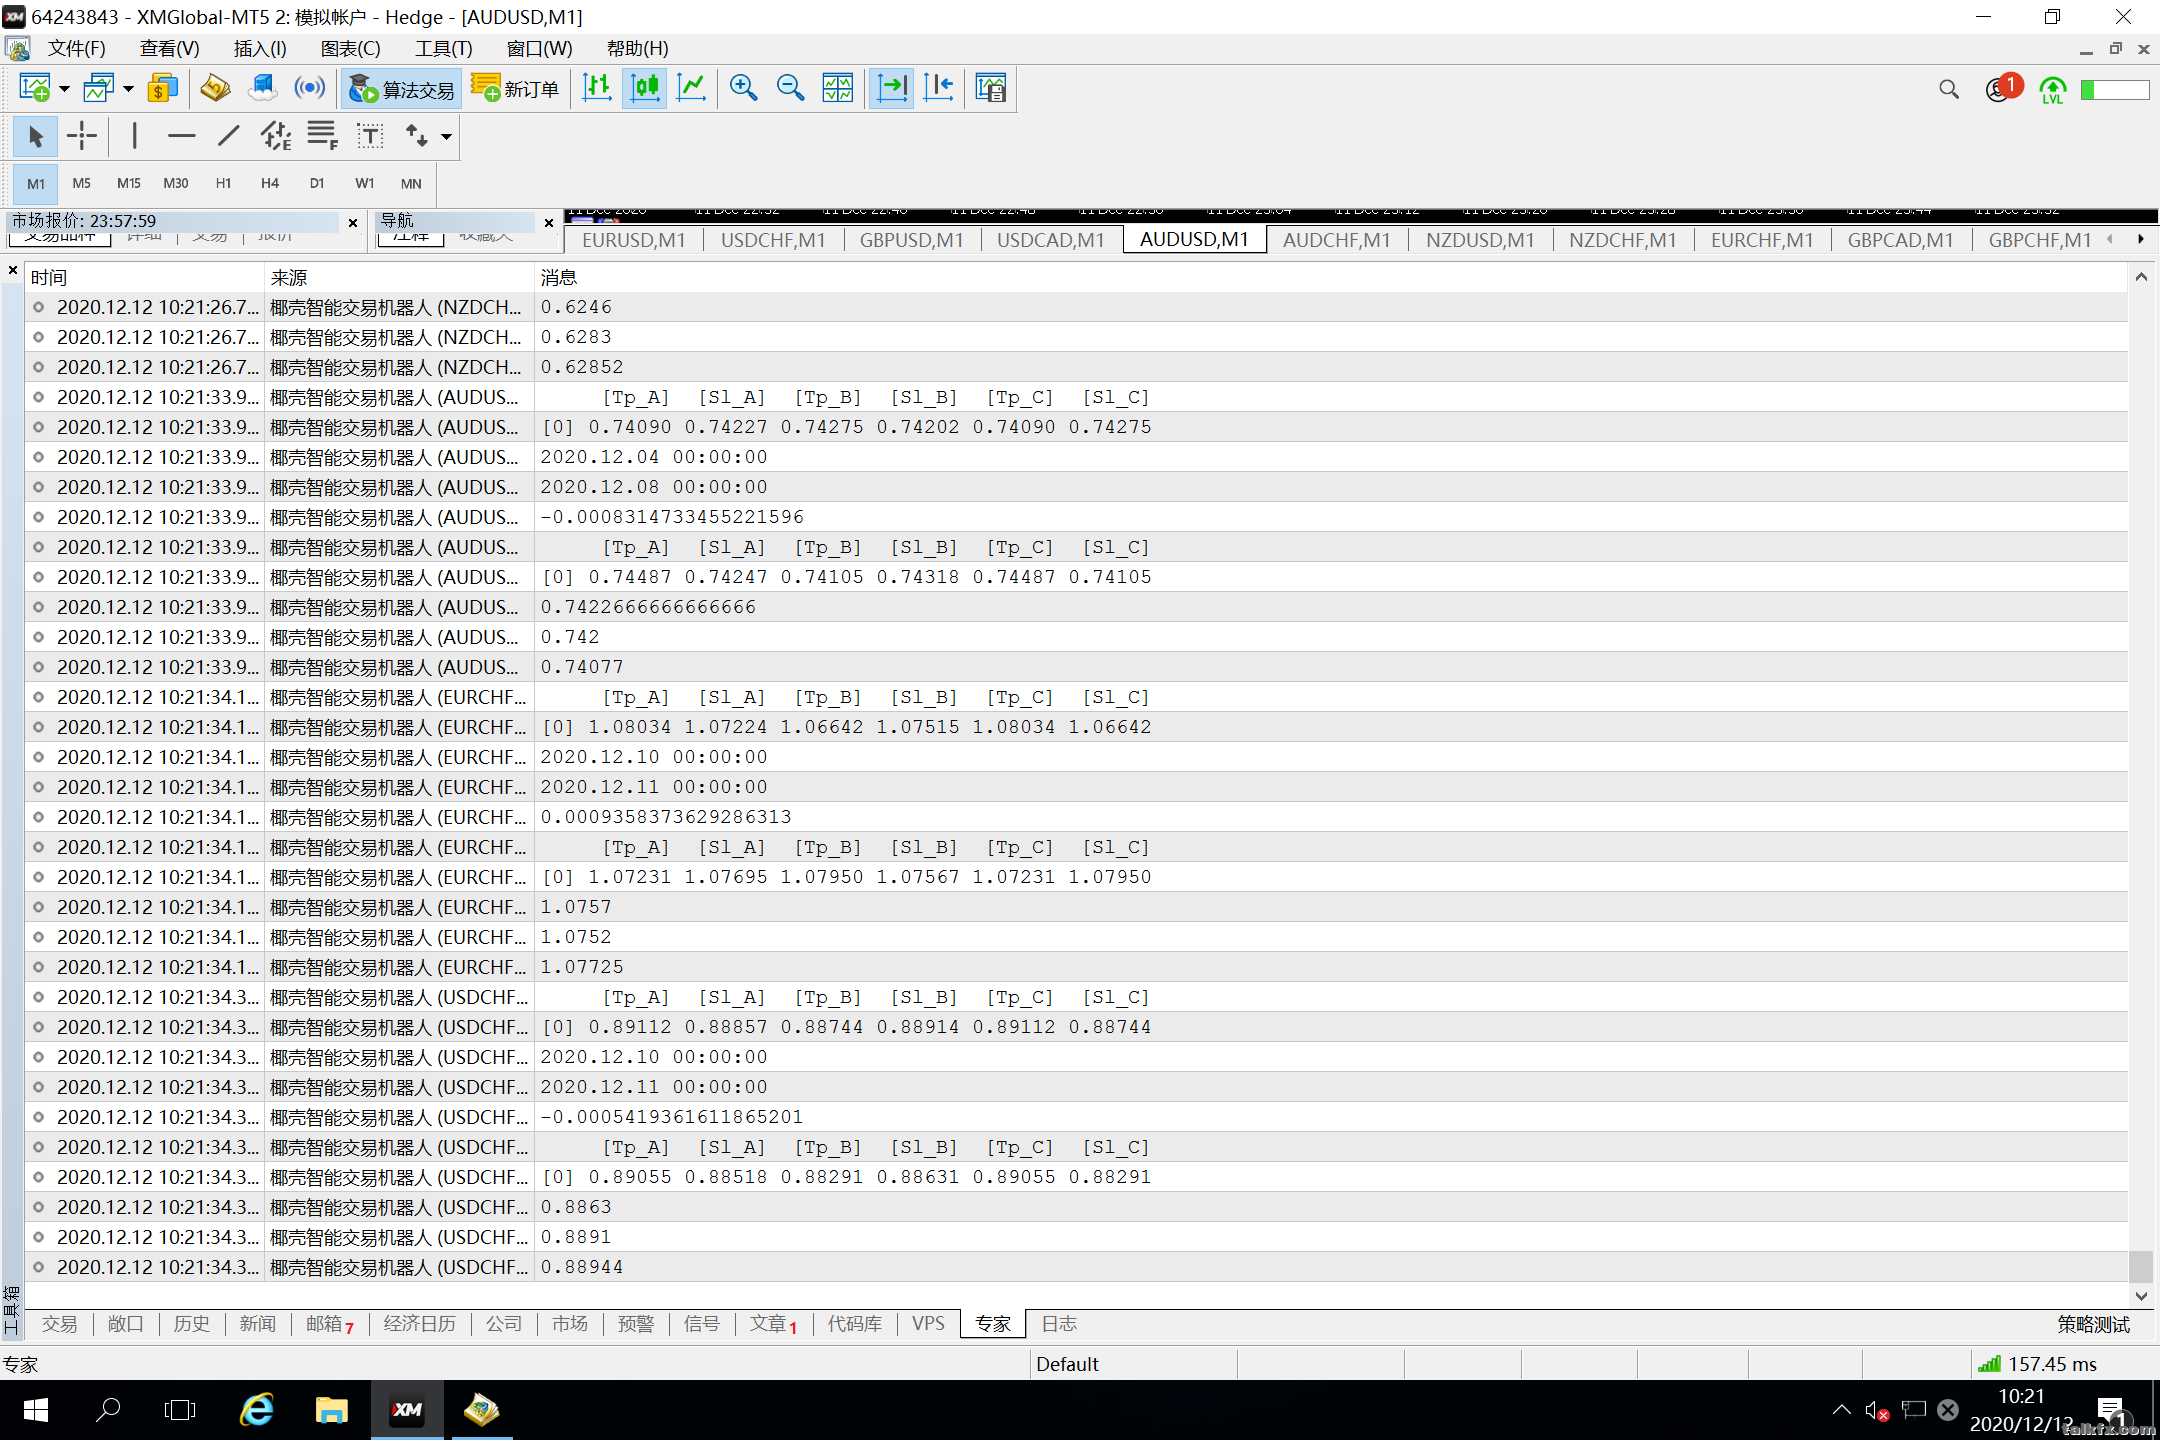
Task: Close the 导航 navigator panel
Action: (x=549, y=222)
